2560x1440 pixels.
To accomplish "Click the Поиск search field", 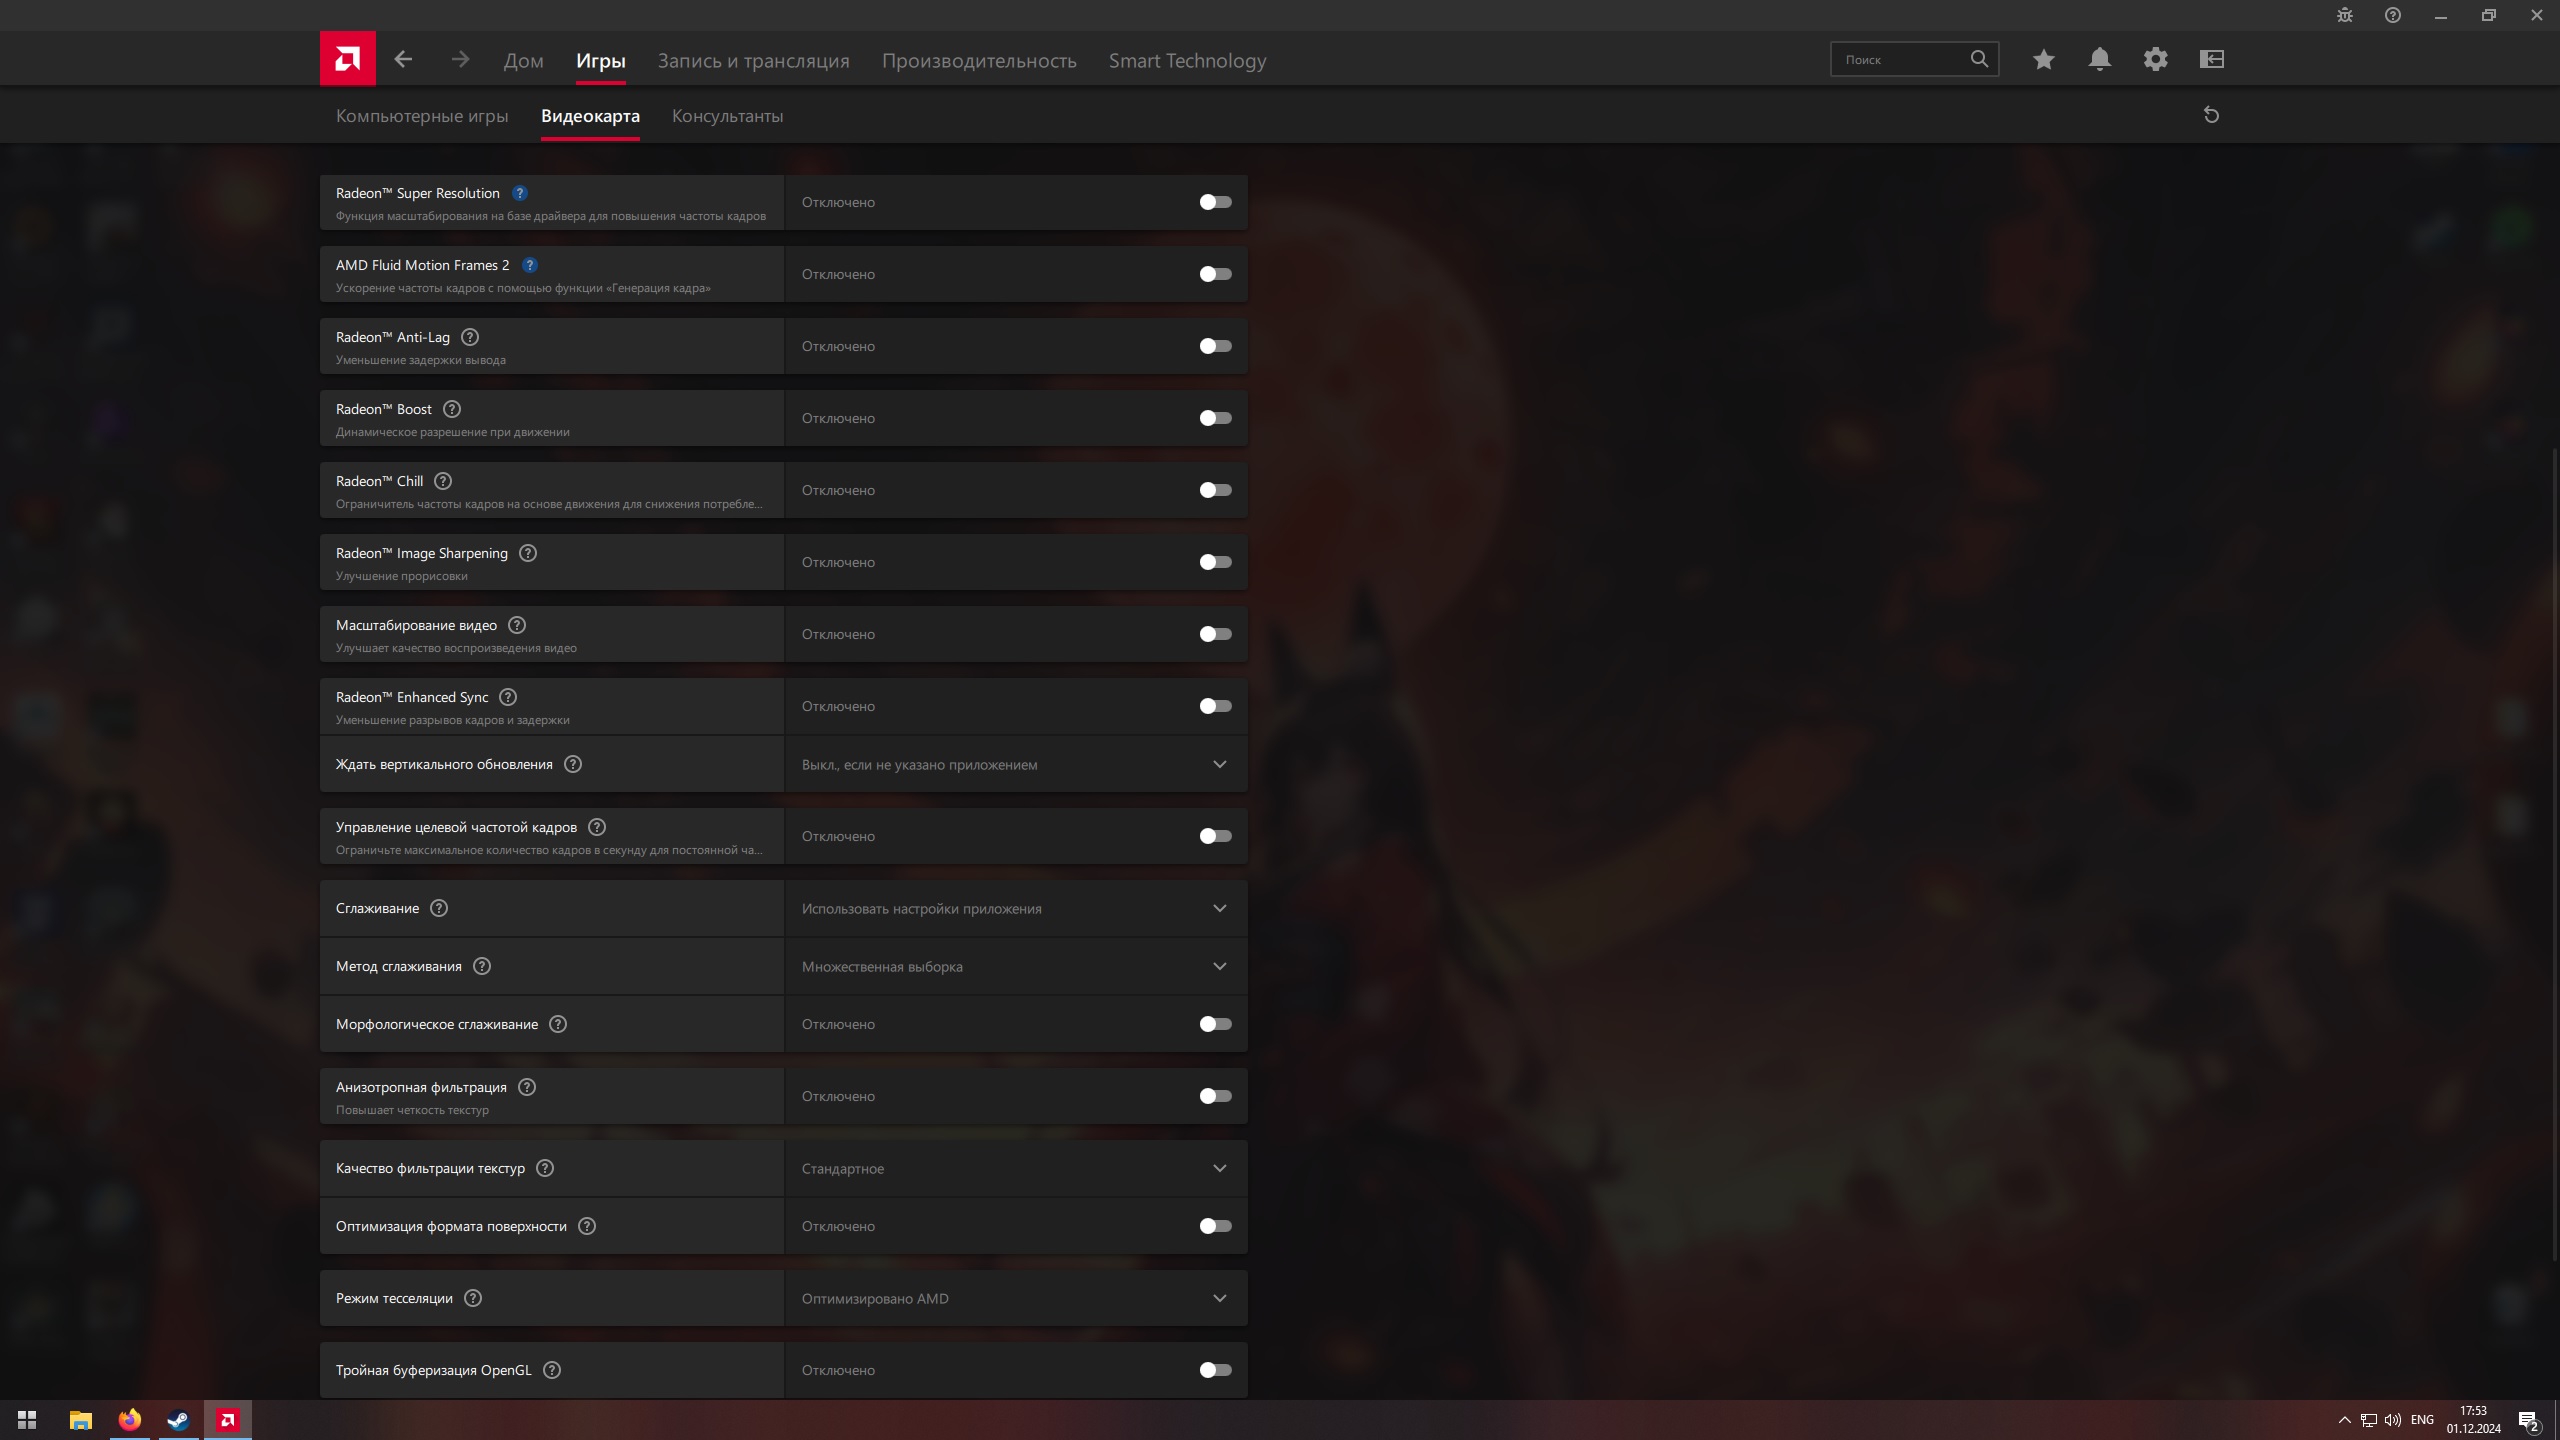I will (x=1914, y=59).
